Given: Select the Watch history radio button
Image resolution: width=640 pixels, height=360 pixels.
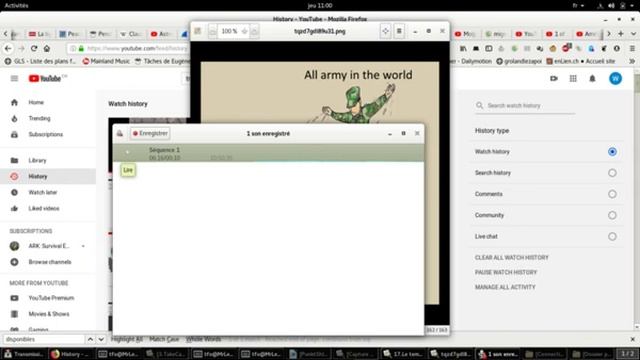Looking at the screenshot, I should [x=612, y=151].
